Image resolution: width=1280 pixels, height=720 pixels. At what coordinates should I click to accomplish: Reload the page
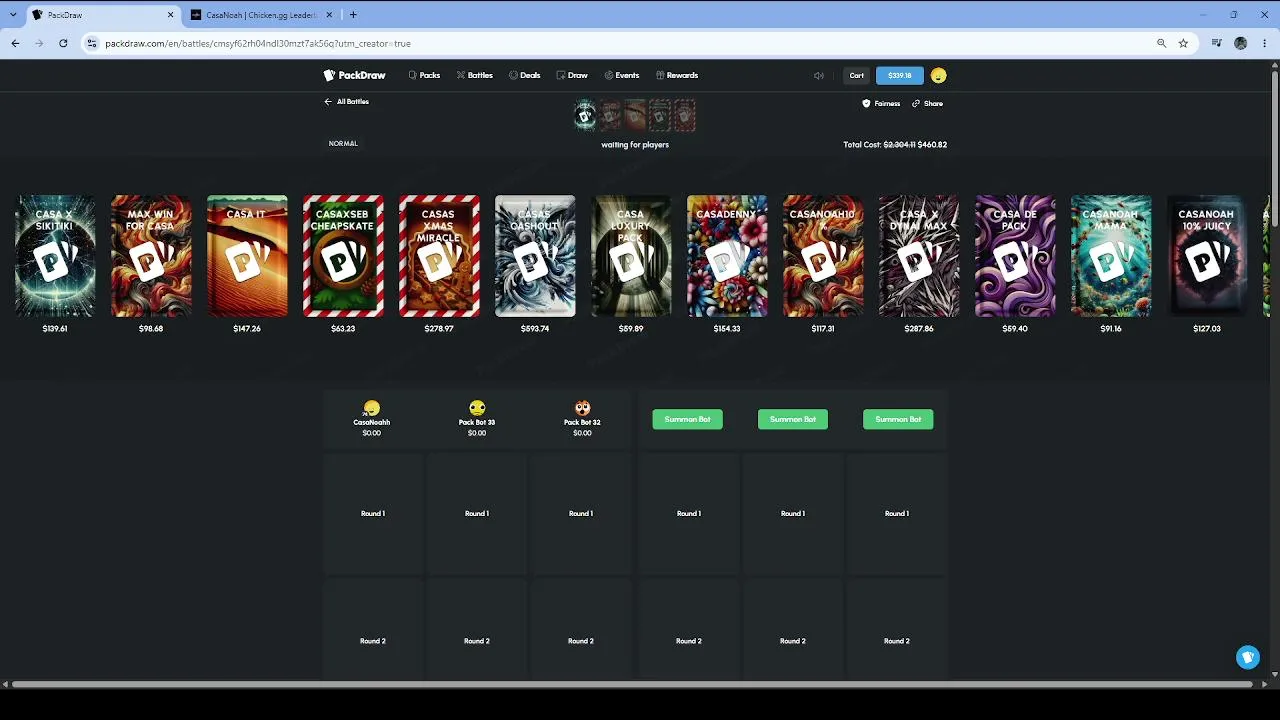(x=63, y=43)
